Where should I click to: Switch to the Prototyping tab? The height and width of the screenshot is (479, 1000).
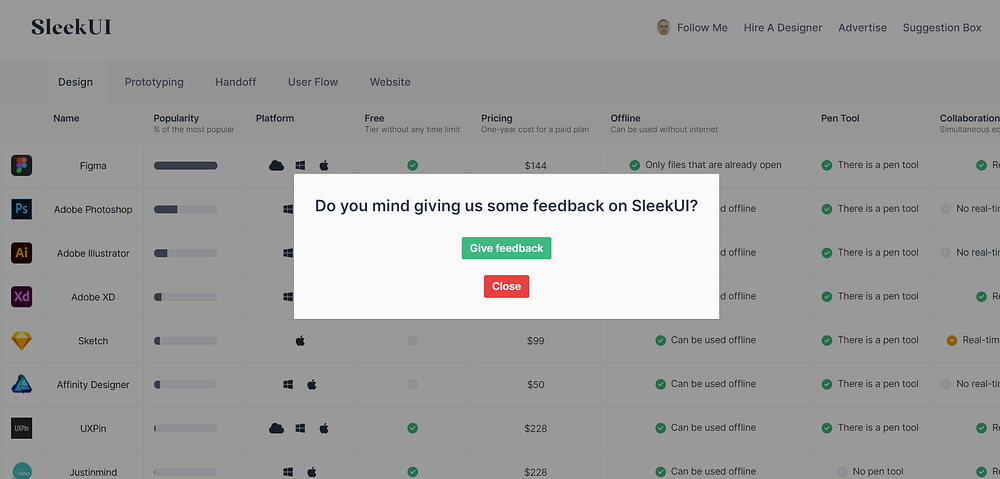click(x=154, y=82)
